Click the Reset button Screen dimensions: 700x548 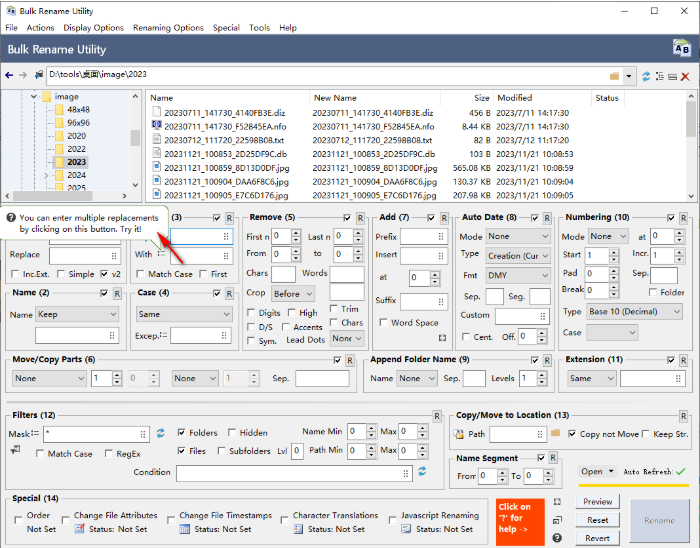pos(597,520)
